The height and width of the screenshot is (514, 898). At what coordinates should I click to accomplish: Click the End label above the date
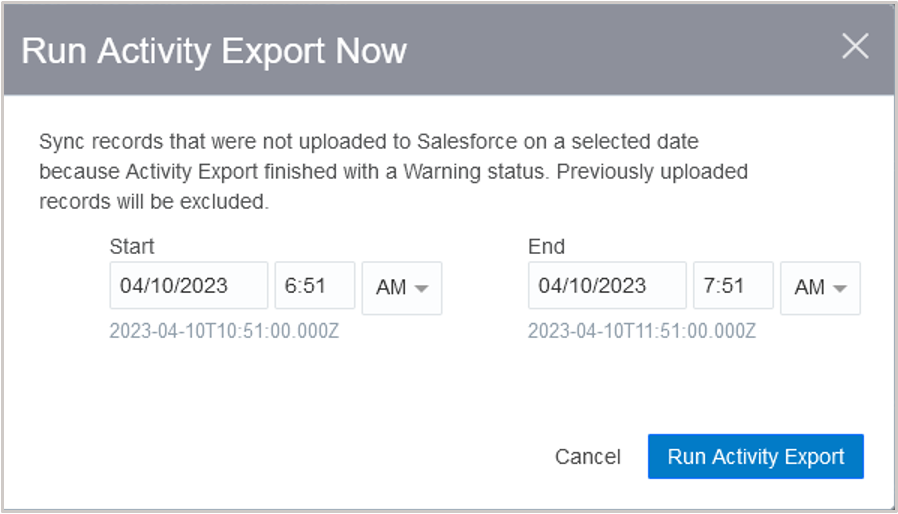546,246
